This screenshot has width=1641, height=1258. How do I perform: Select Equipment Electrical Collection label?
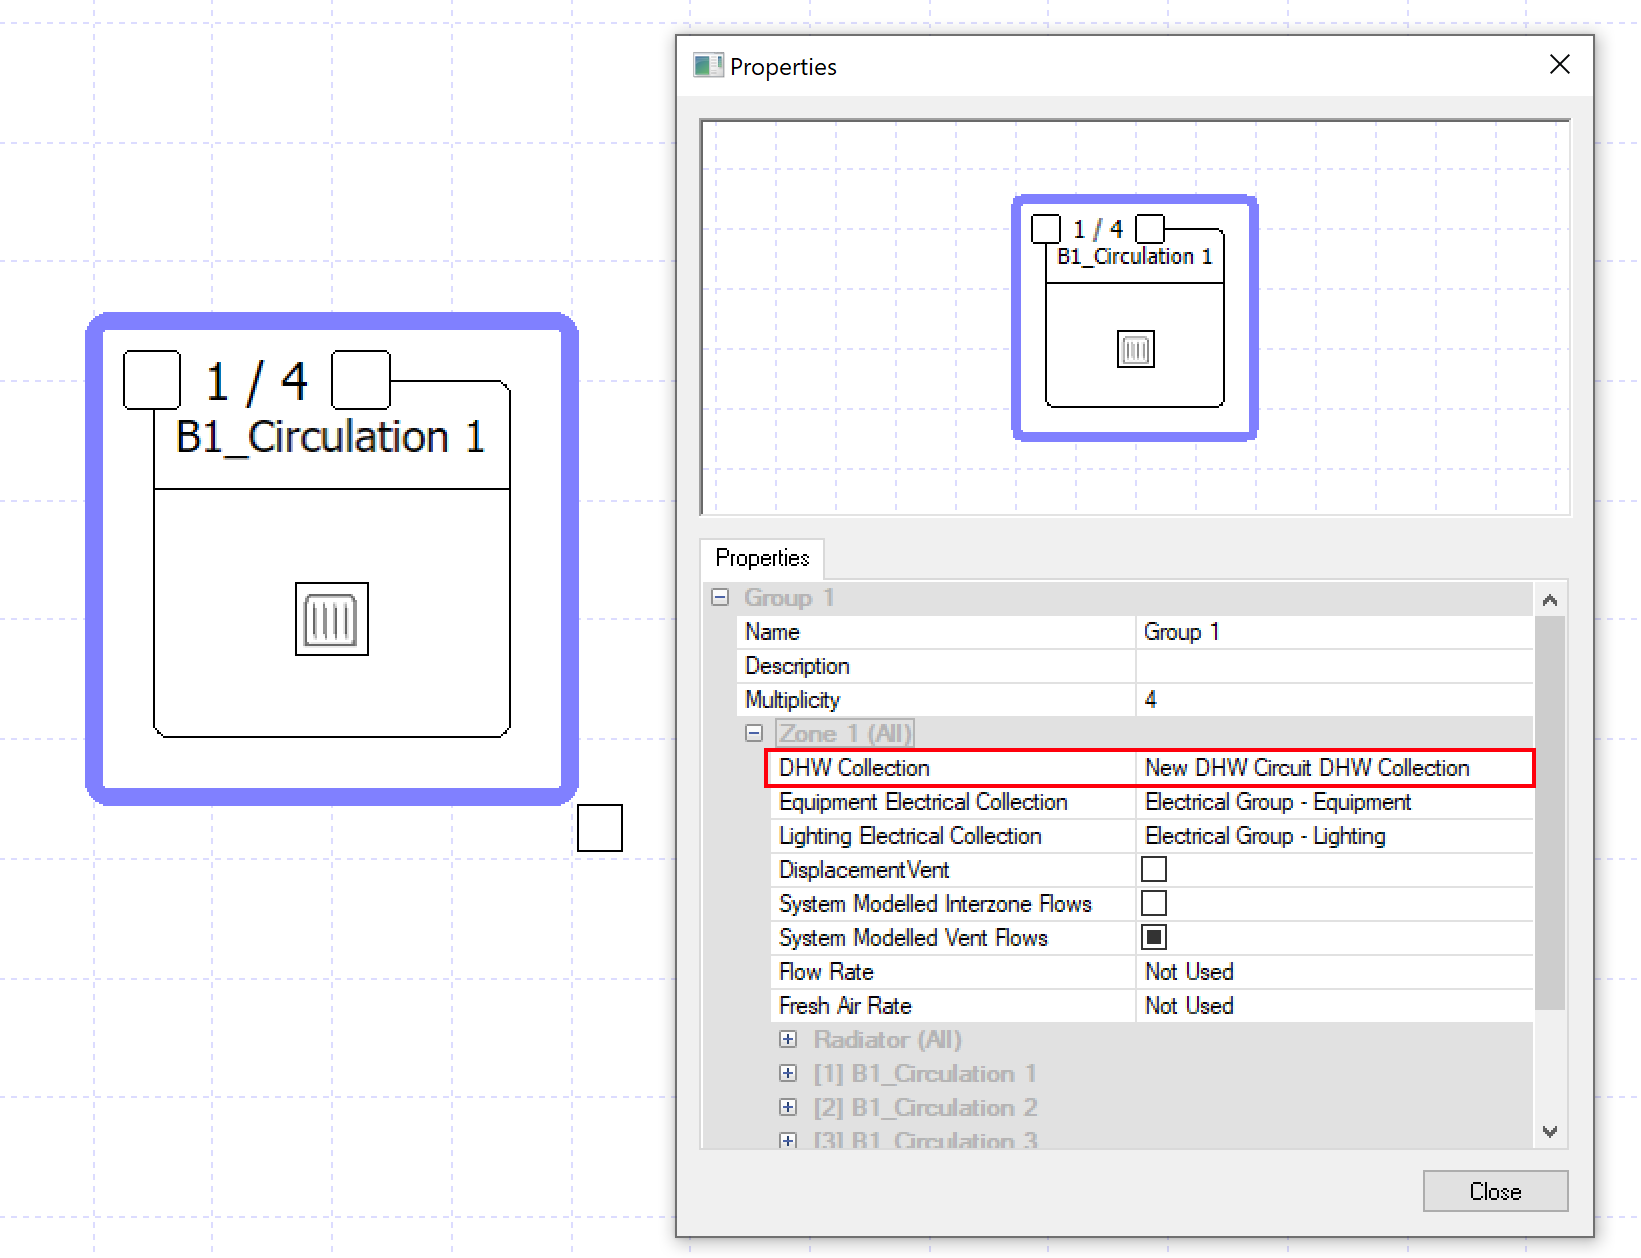pos(923,802)
